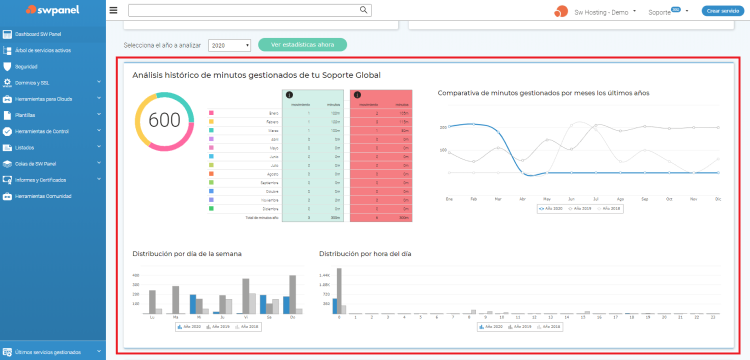Image resolution: width=750 pixels, height=360 pixels.
Task: Click the Plantillas document icon
Action: [7, 115]
